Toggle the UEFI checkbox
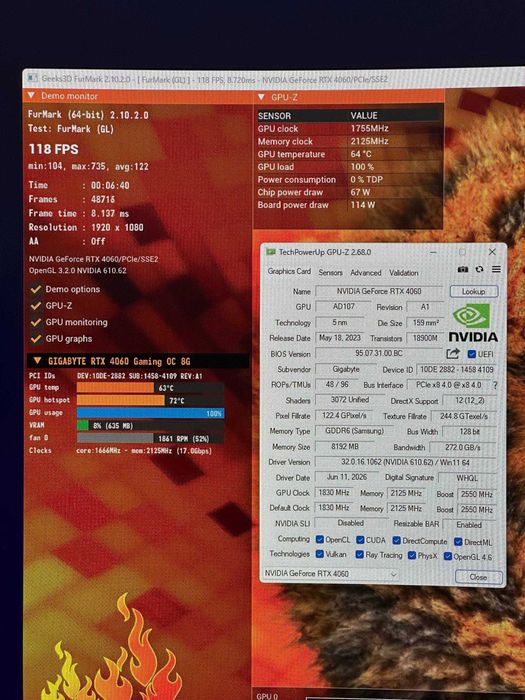This screenshot has width=525, height=700. point(471,354)
